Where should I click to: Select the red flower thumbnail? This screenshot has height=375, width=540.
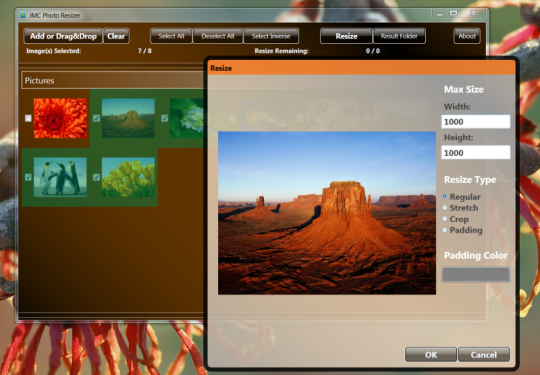point(60,118)
